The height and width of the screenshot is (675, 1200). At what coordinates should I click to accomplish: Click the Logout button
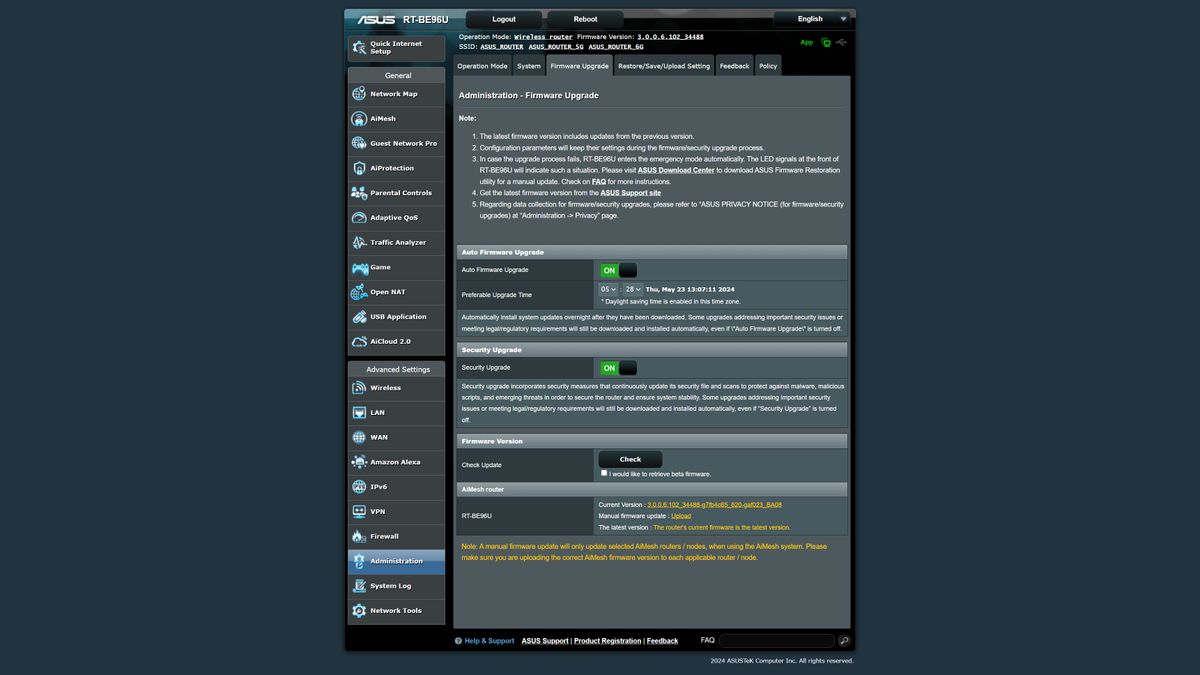(504, 19)
